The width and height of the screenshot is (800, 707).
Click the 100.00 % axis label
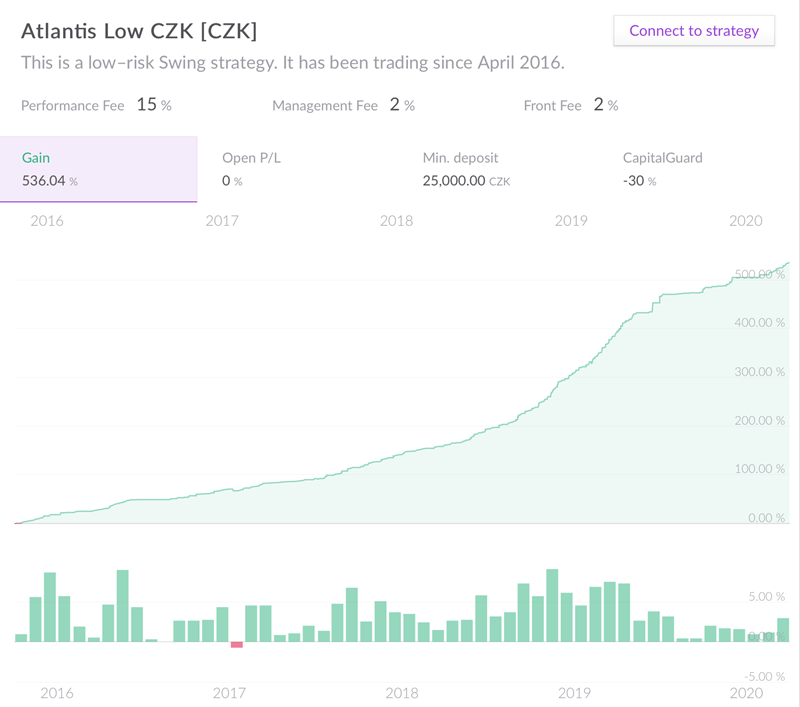[760, 469]
